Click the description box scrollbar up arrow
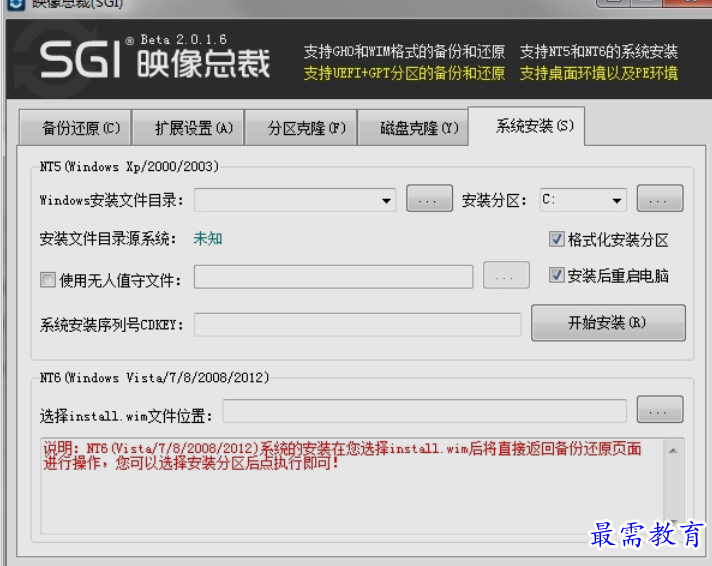The width and height of the screenshot is (712, 566). click(673, 451)
